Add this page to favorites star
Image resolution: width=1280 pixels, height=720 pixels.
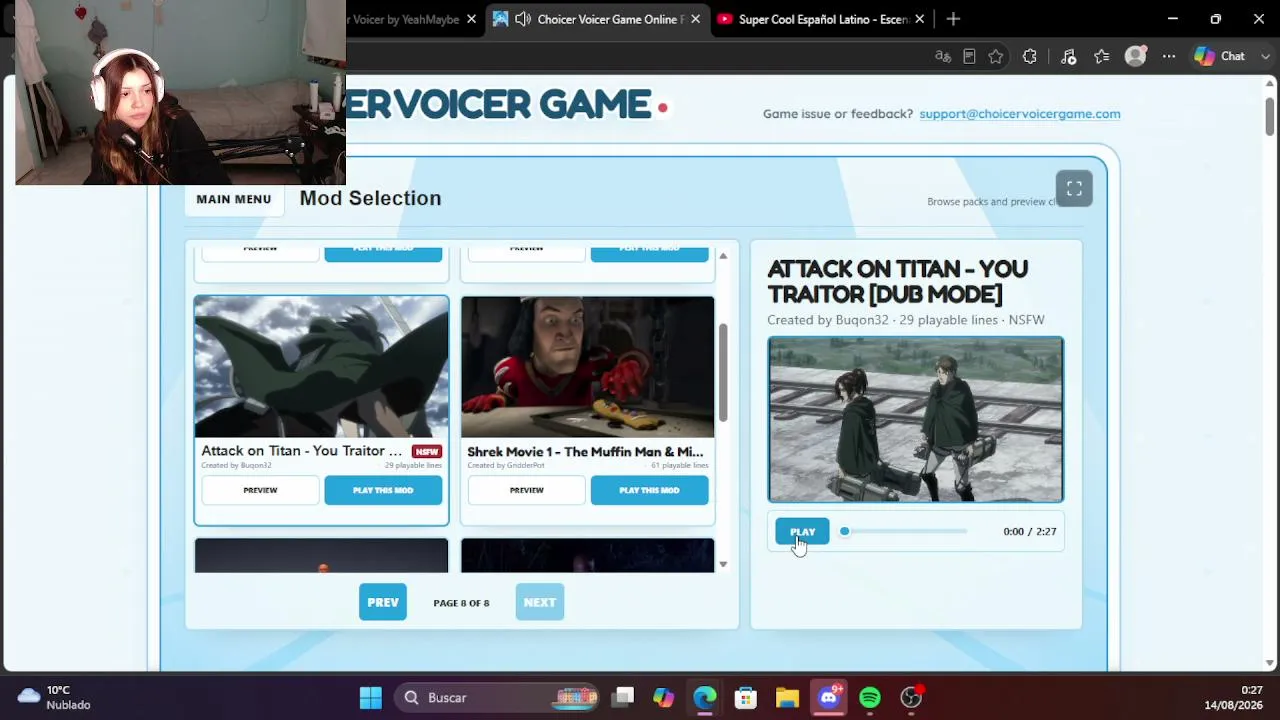996,56
